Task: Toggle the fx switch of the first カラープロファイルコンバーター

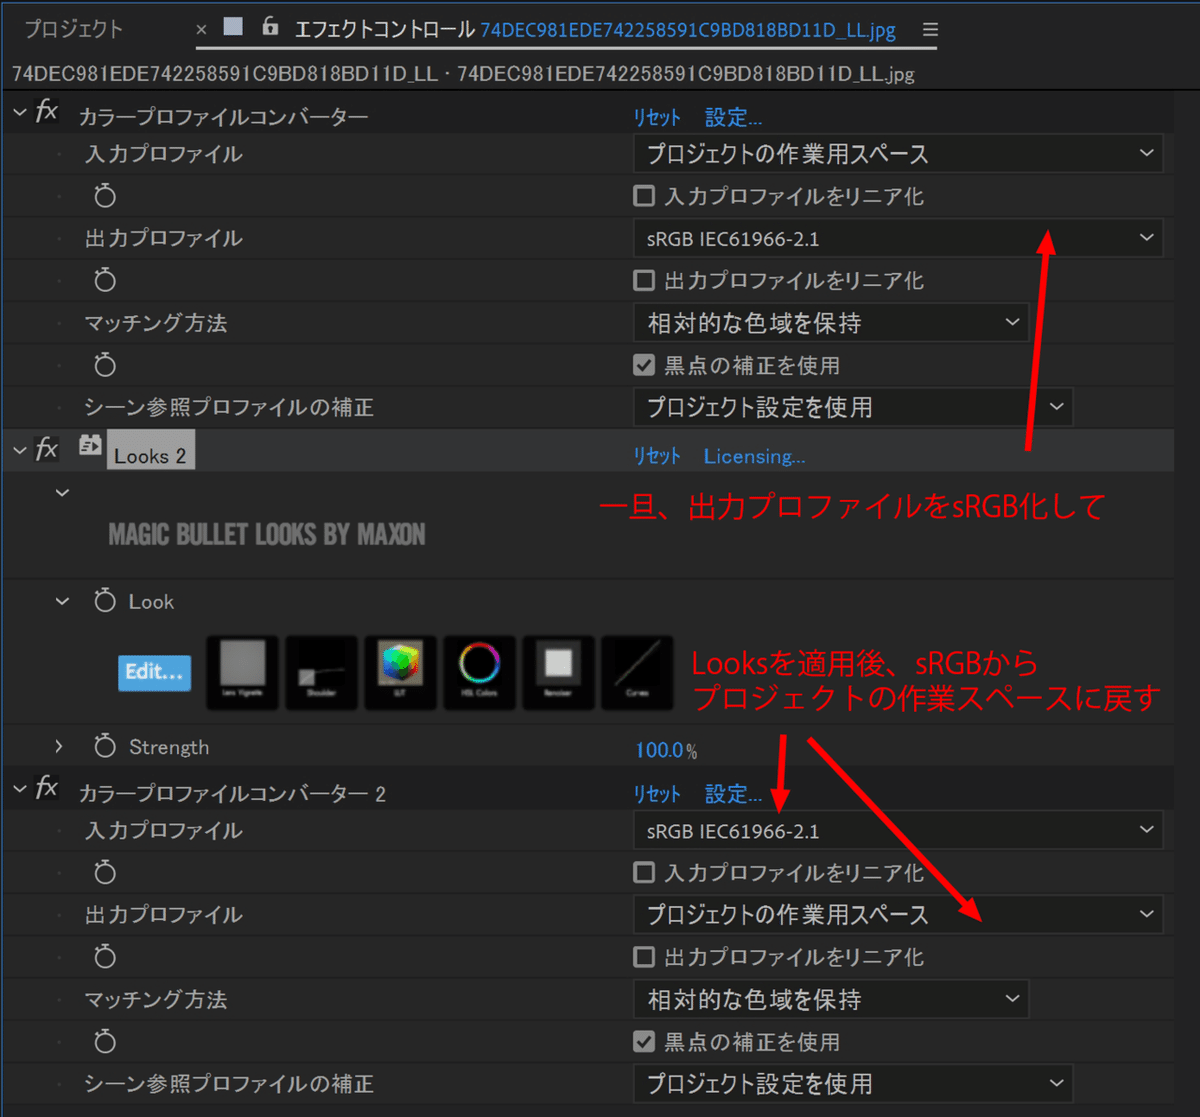Action: tap(47, 111)
